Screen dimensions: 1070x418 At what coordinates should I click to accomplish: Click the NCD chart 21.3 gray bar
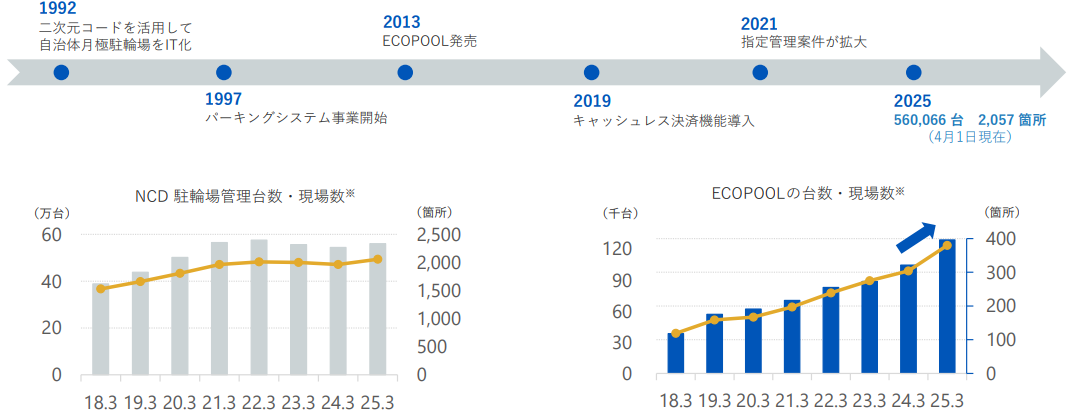pos(219,309)
